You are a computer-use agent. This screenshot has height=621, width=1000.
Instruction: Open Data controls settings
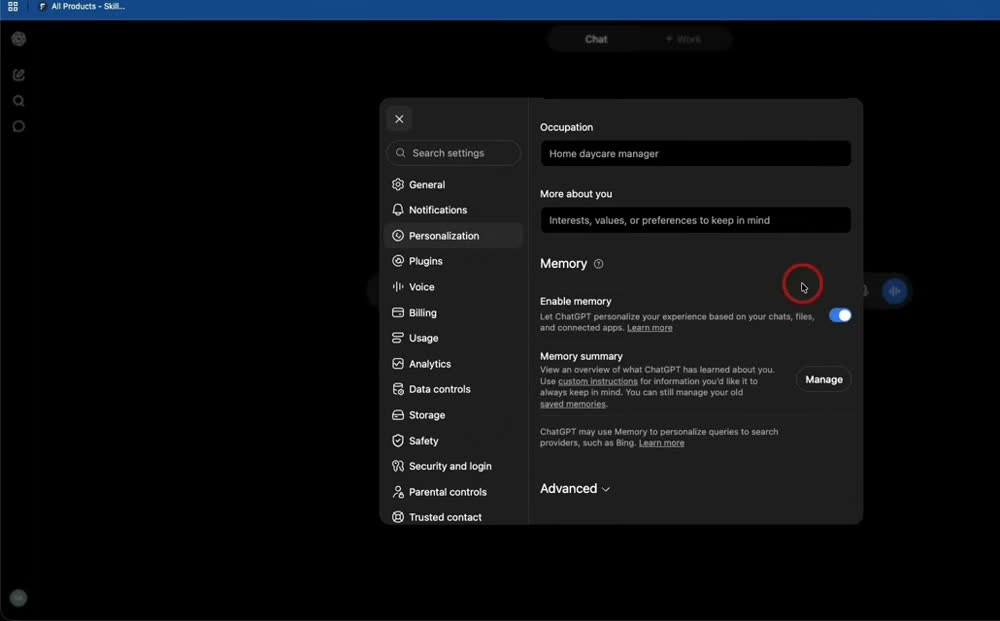(x=453, y=389)
